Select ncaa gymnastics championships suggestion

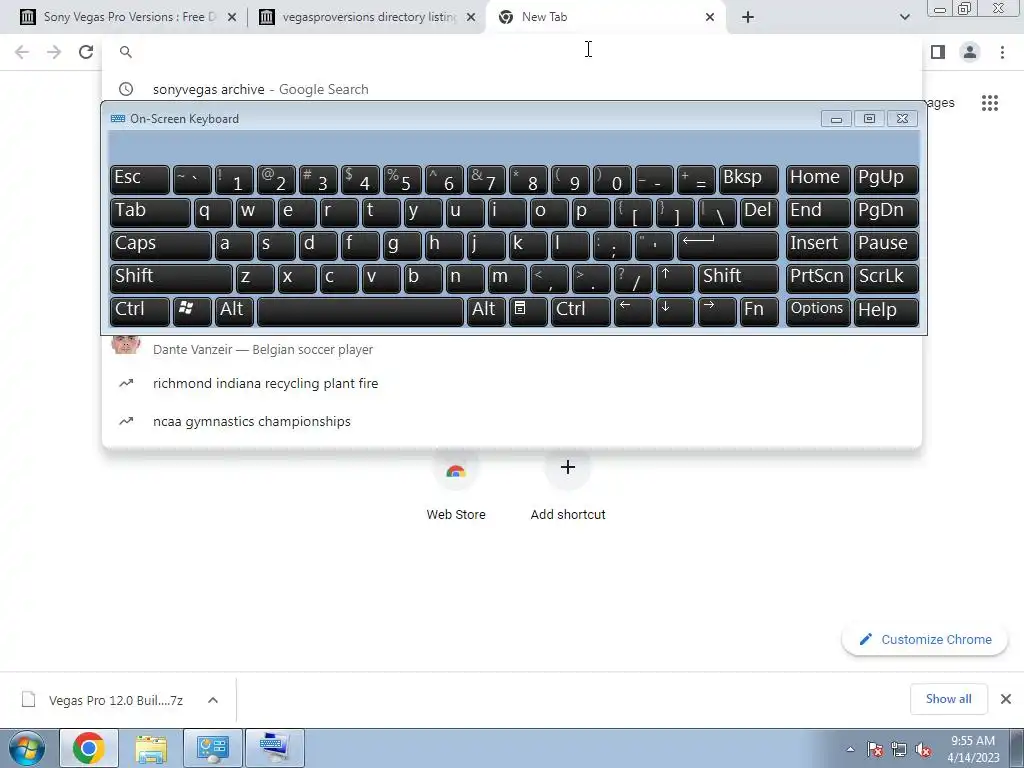coord(511,421)
